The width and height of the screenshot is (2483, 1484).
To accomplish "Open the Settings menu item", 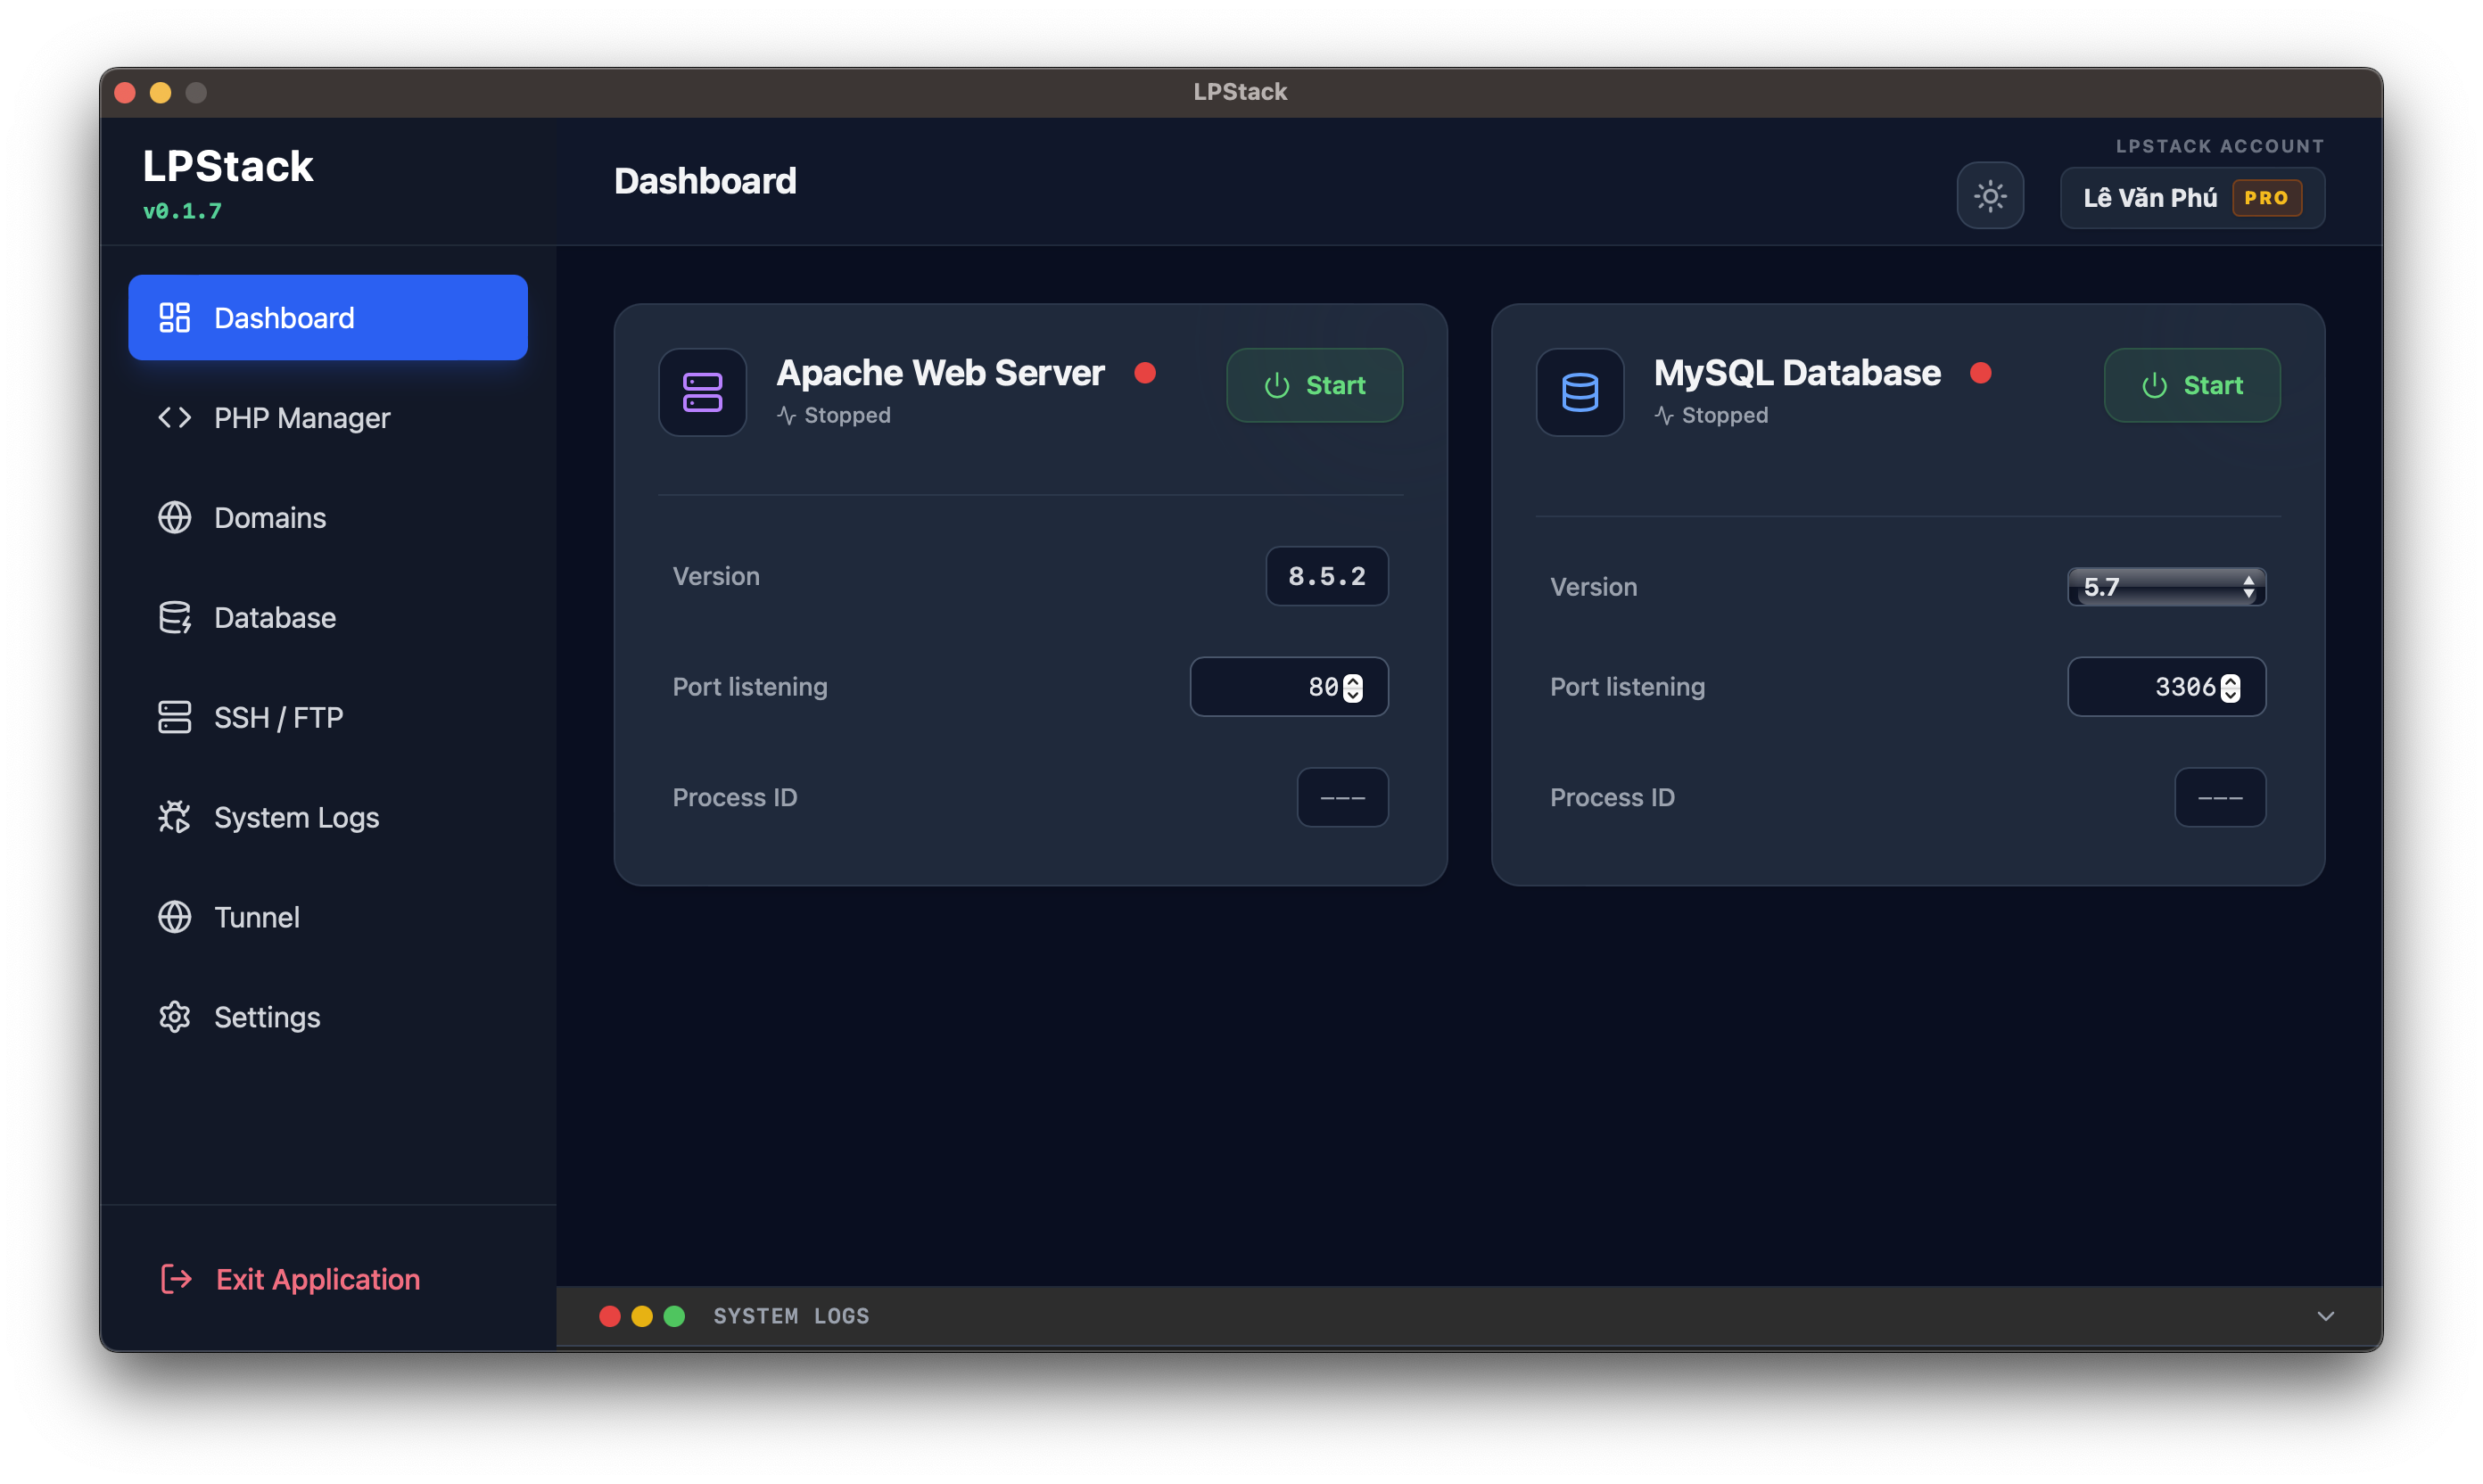I will click(264, 1017).
